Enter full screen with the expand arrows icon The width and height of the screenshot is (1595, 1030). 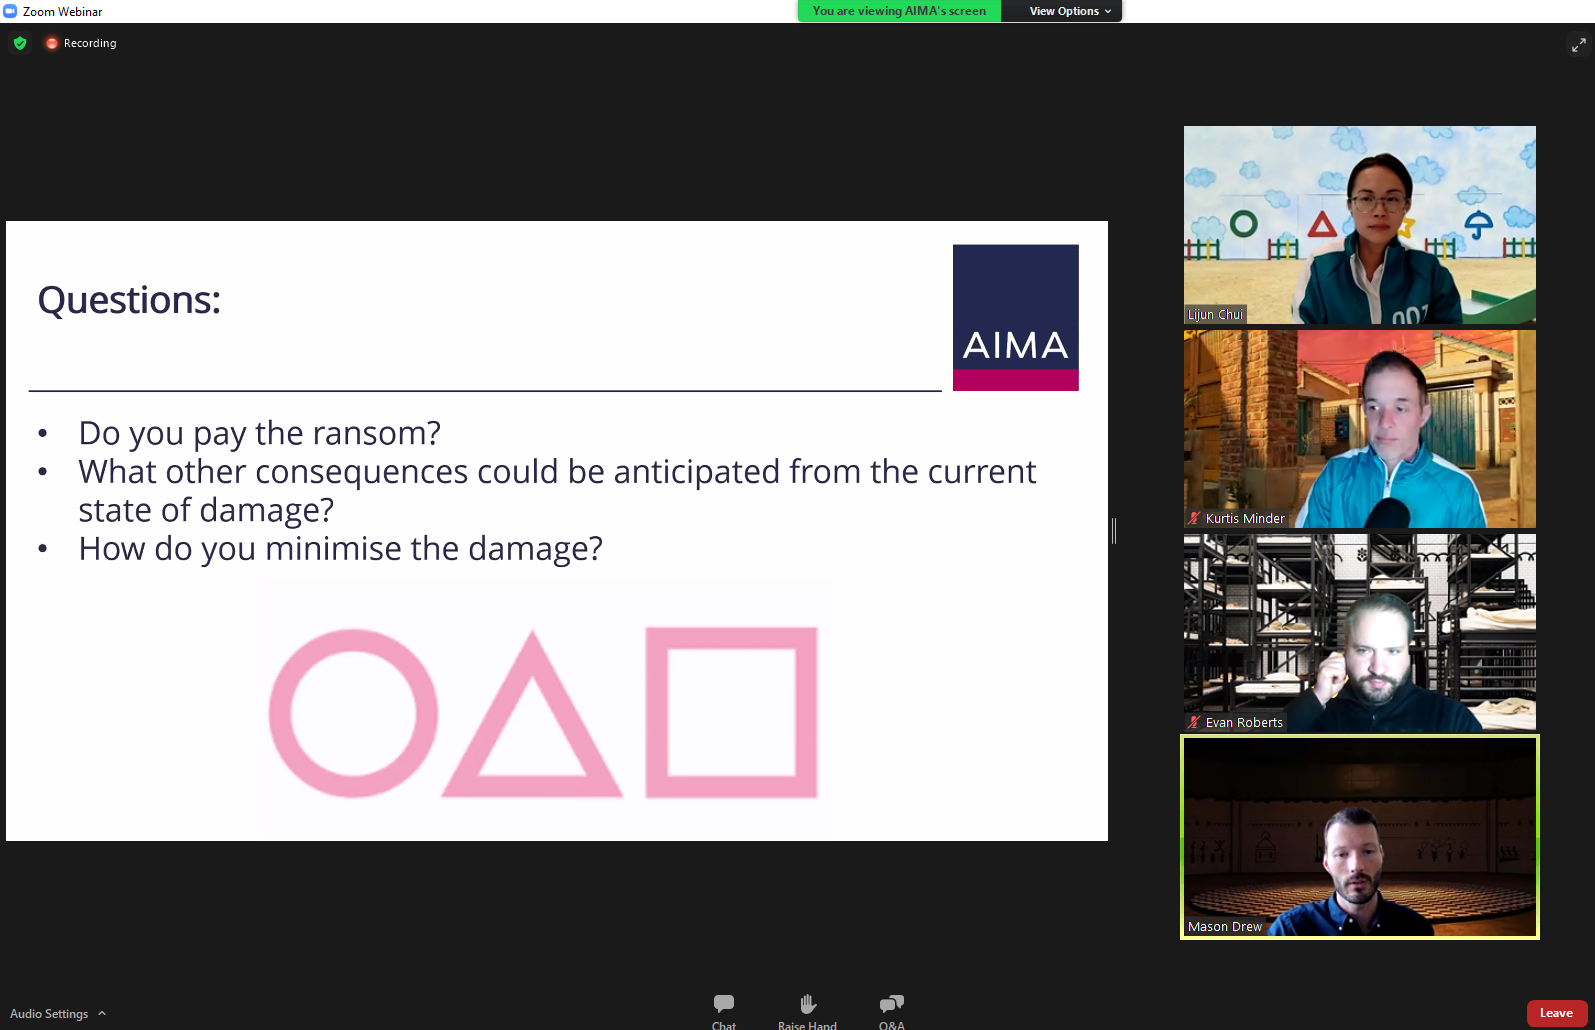point(1578,45)
